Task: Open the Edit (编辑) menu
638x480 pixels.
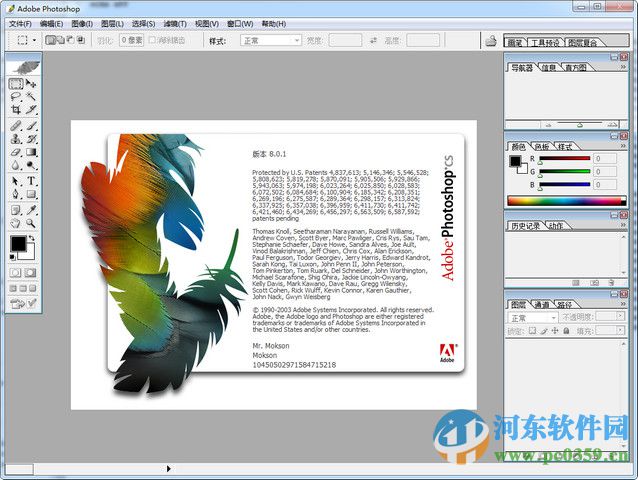Action: [51, 24]
